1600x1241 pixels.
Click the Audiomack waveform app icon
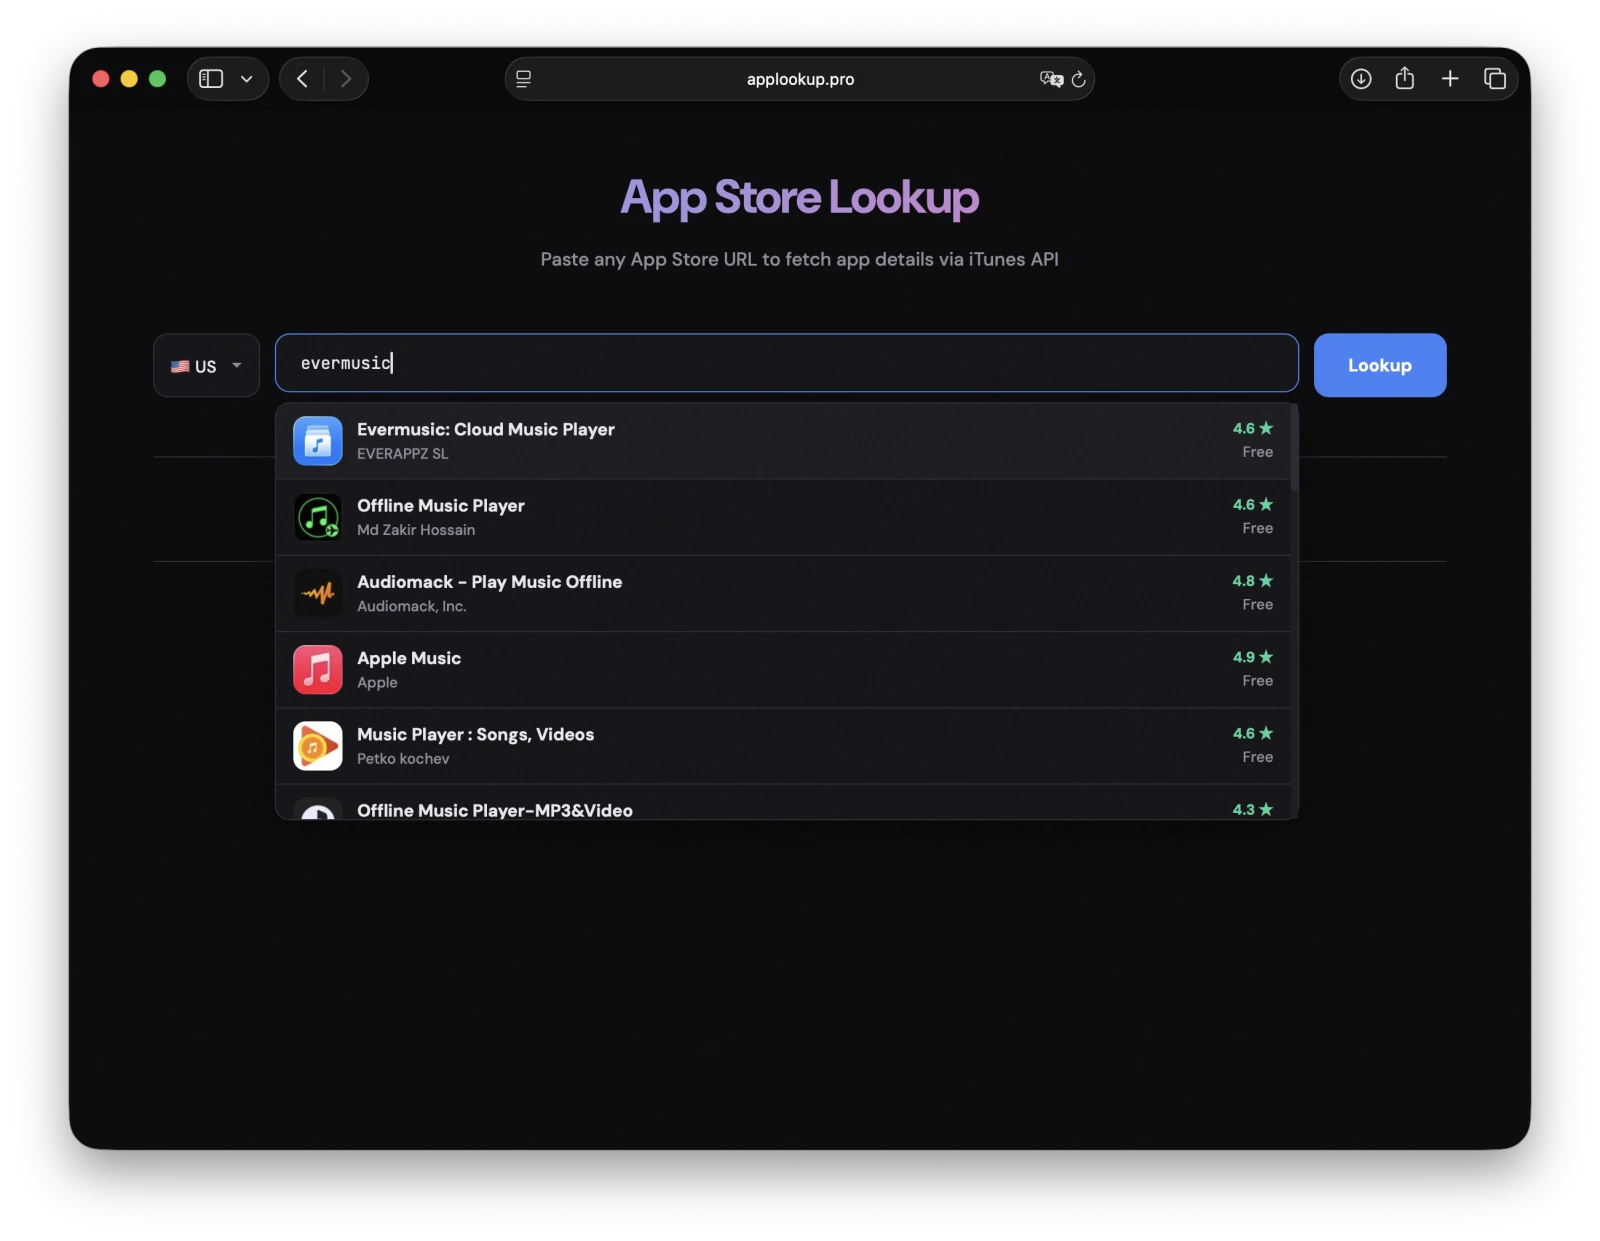point(318,593)
